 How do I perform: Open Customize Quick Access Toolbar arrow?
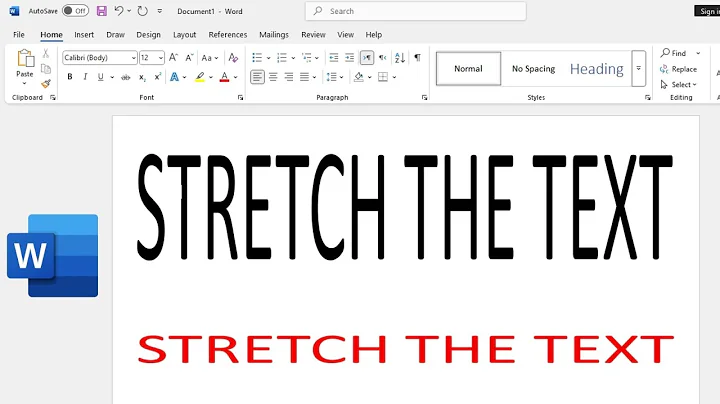pos(159,11)
